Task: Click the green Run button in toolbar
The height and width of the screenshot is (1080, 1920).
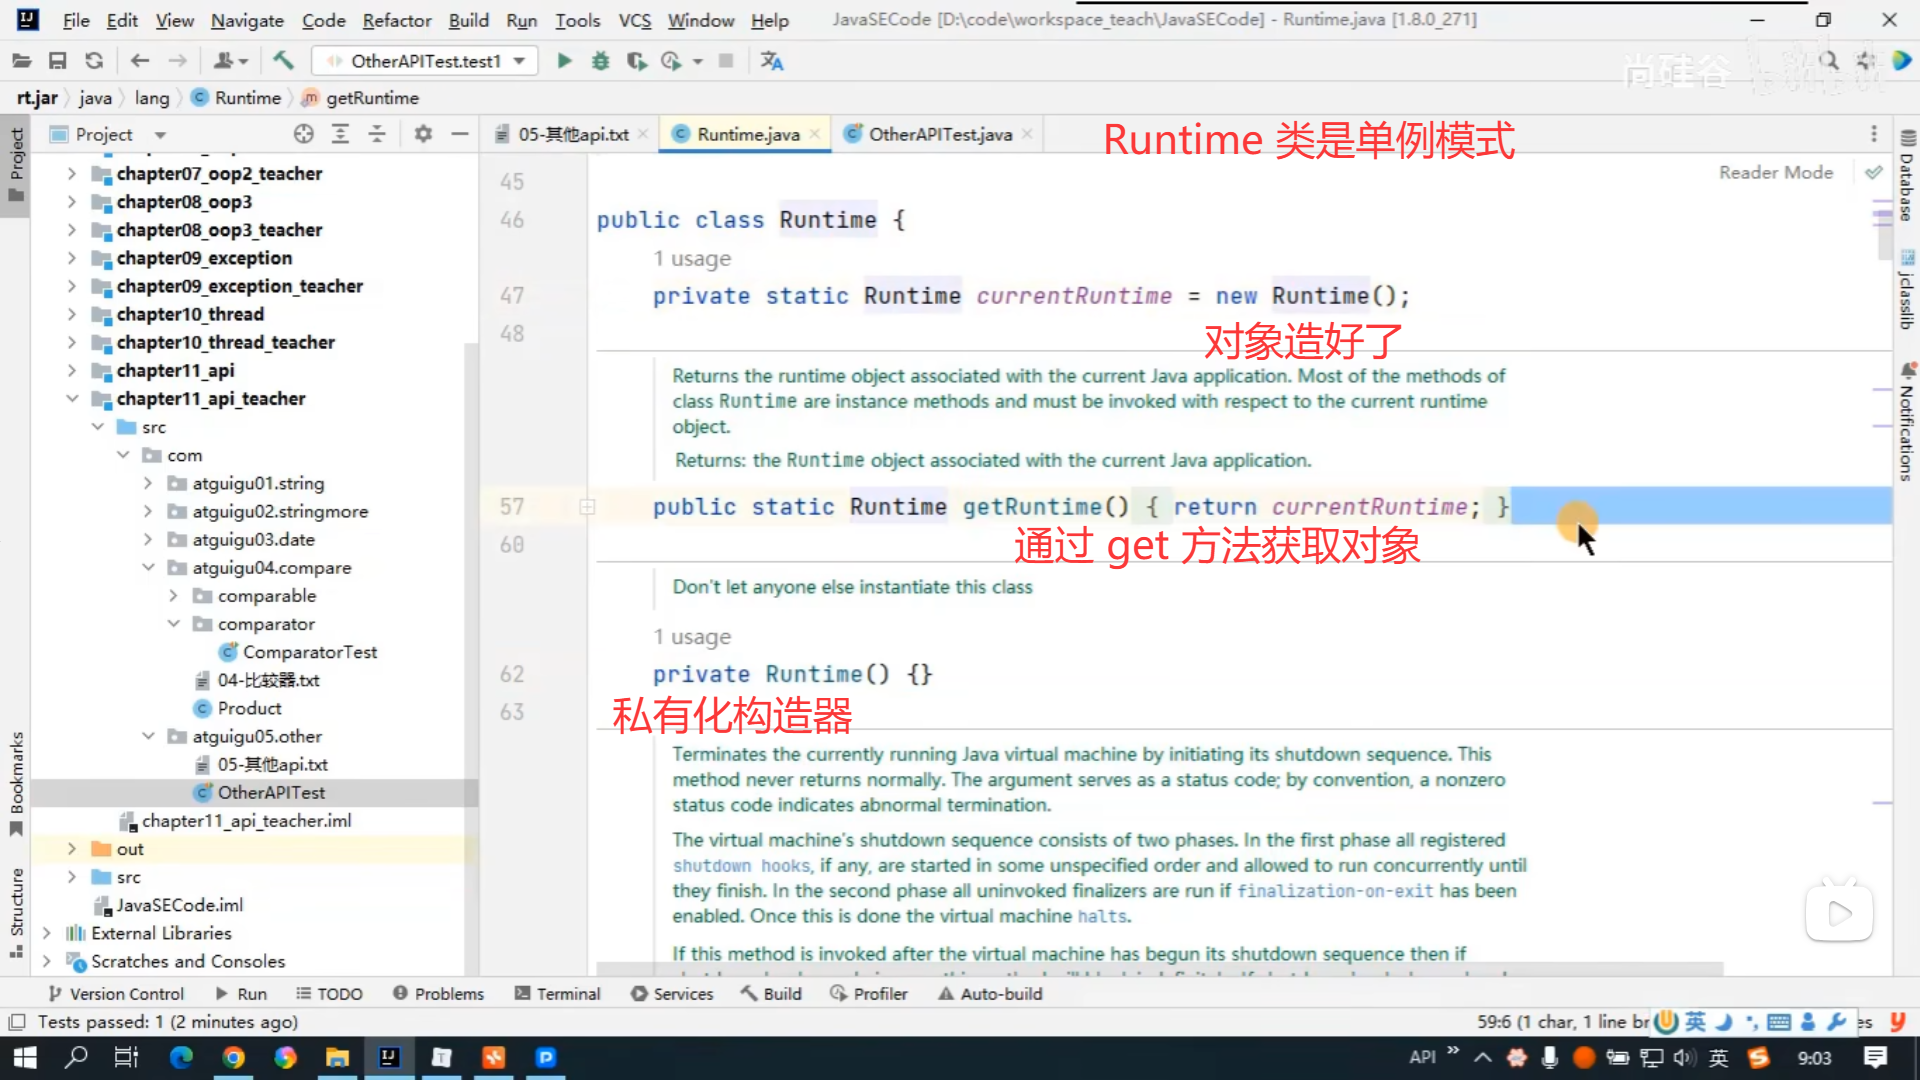Action: coord(564,61)
